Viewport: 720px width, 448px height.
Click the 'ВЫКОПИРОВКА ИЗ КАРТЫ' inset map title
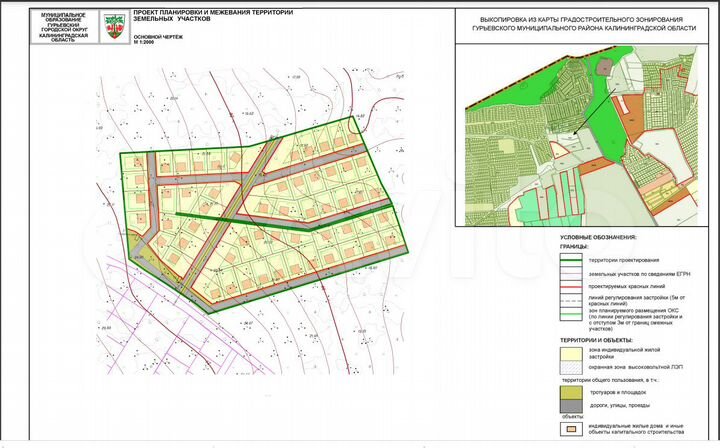(581, 24)
